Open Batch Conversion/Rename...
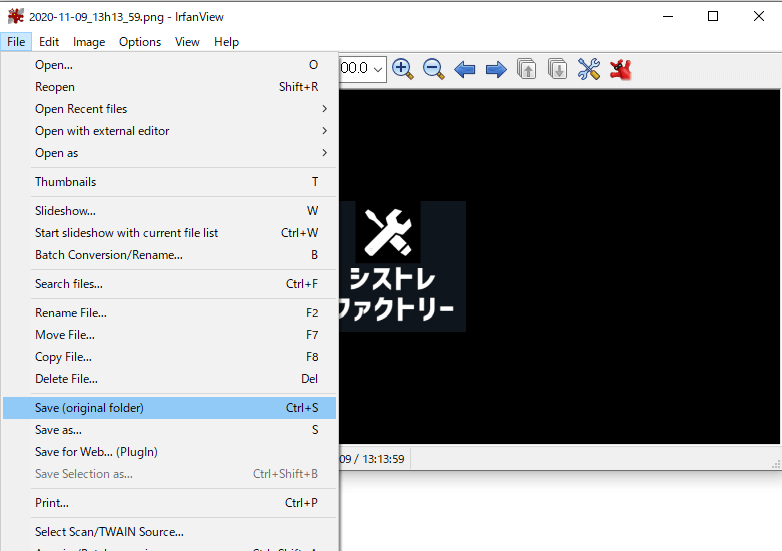This screenshot has height=551, width=782. (x=170, y=255)
